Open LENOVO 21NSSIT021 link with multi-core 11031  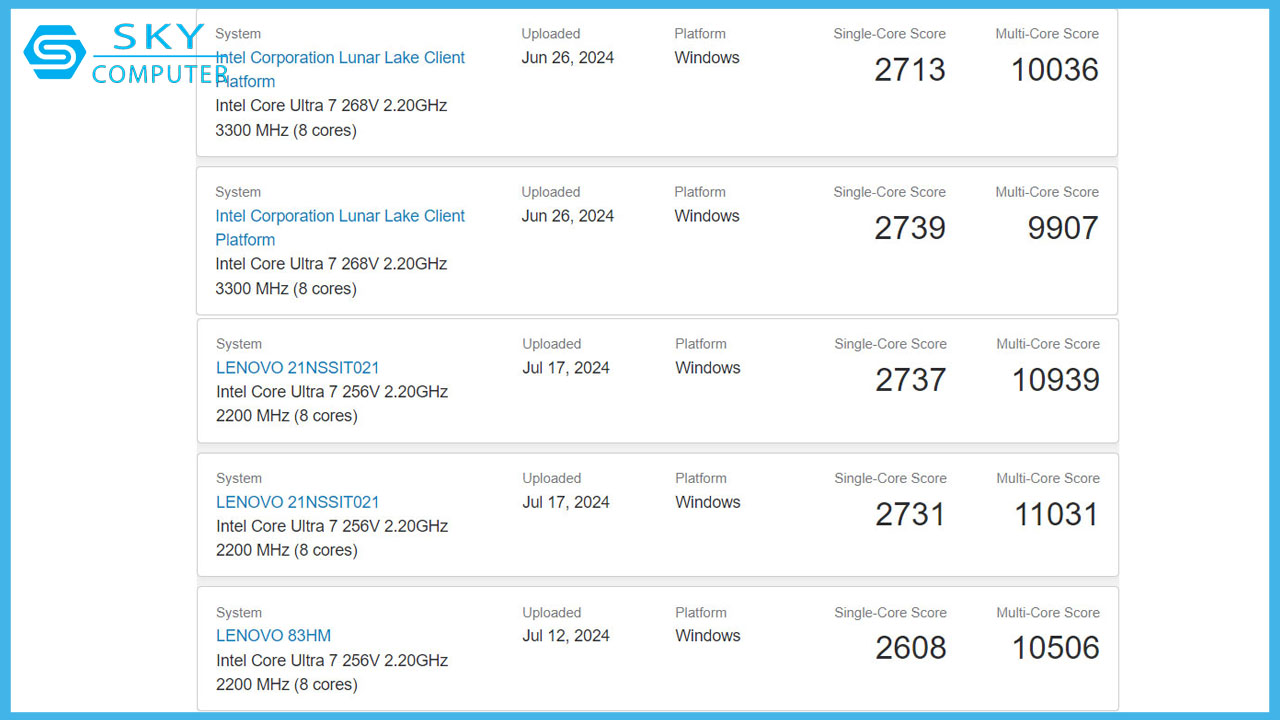[x=298, y=502]
